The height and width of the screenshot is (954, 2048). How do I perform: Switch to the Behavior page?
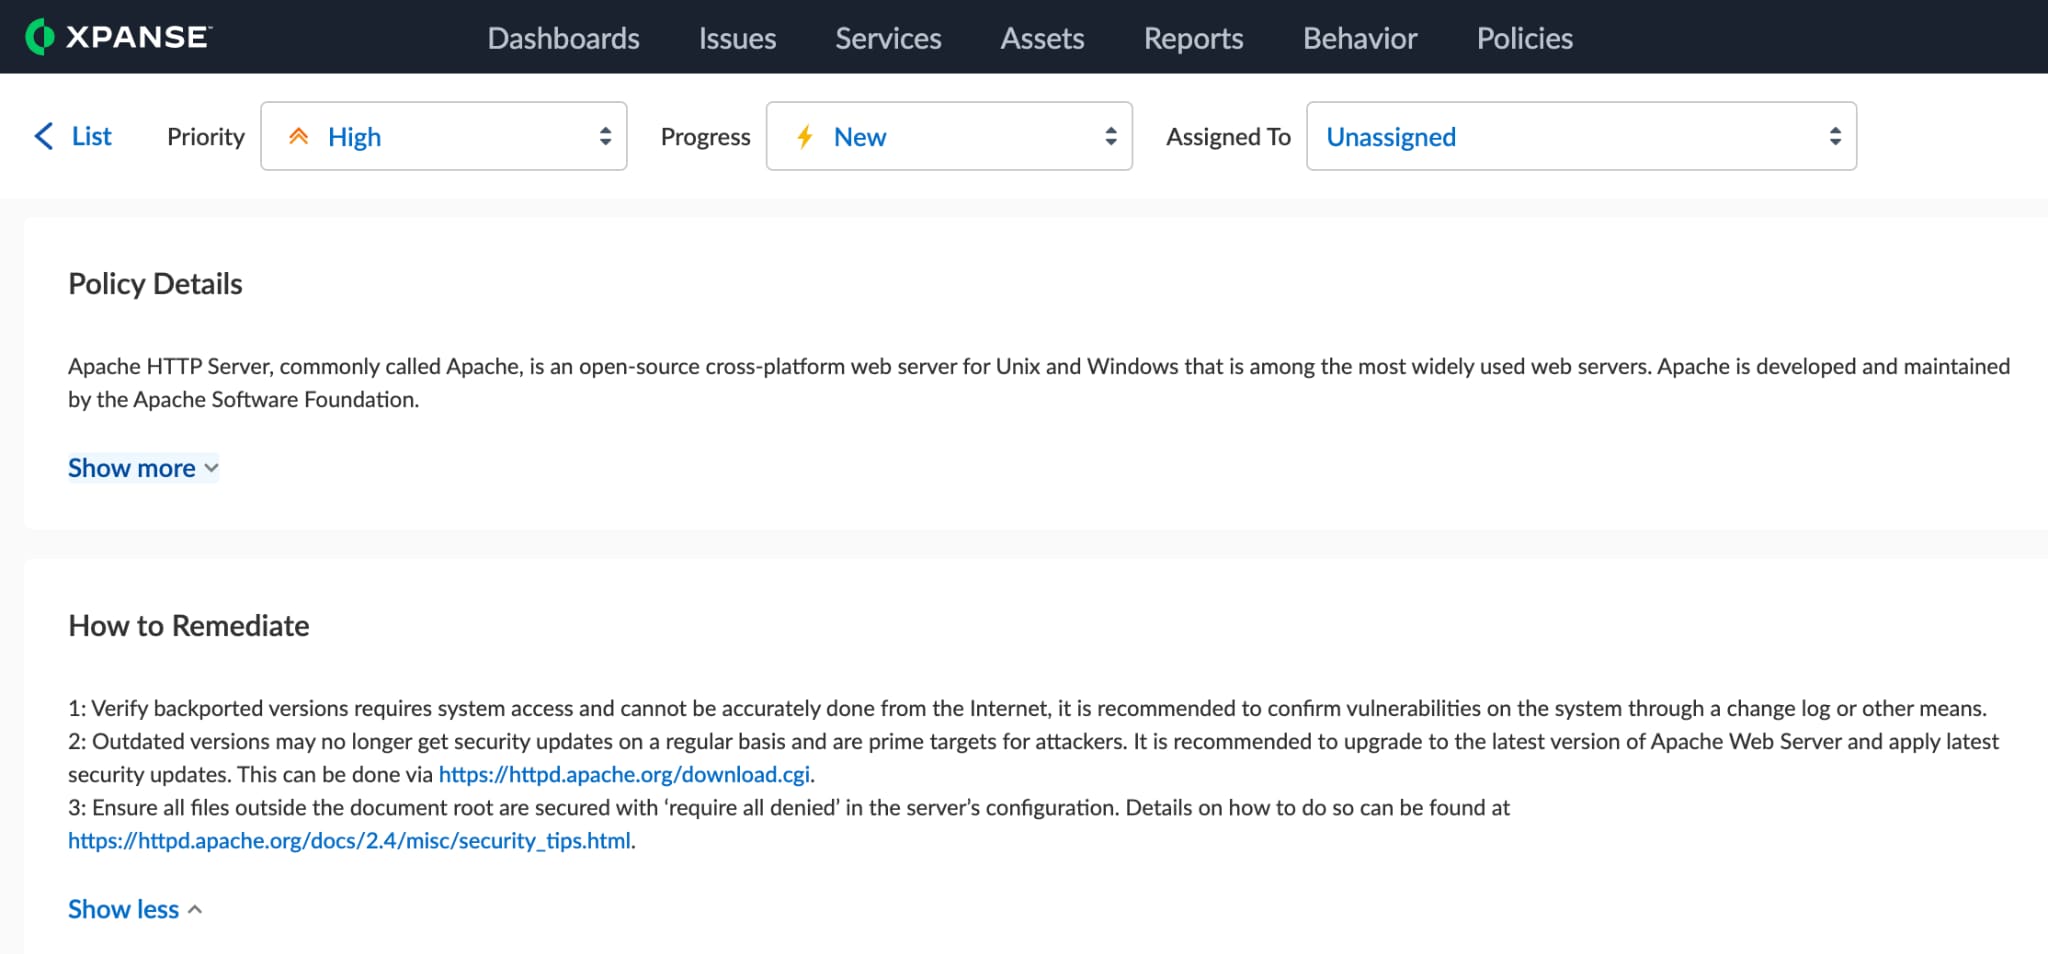tap(1360, 38)
